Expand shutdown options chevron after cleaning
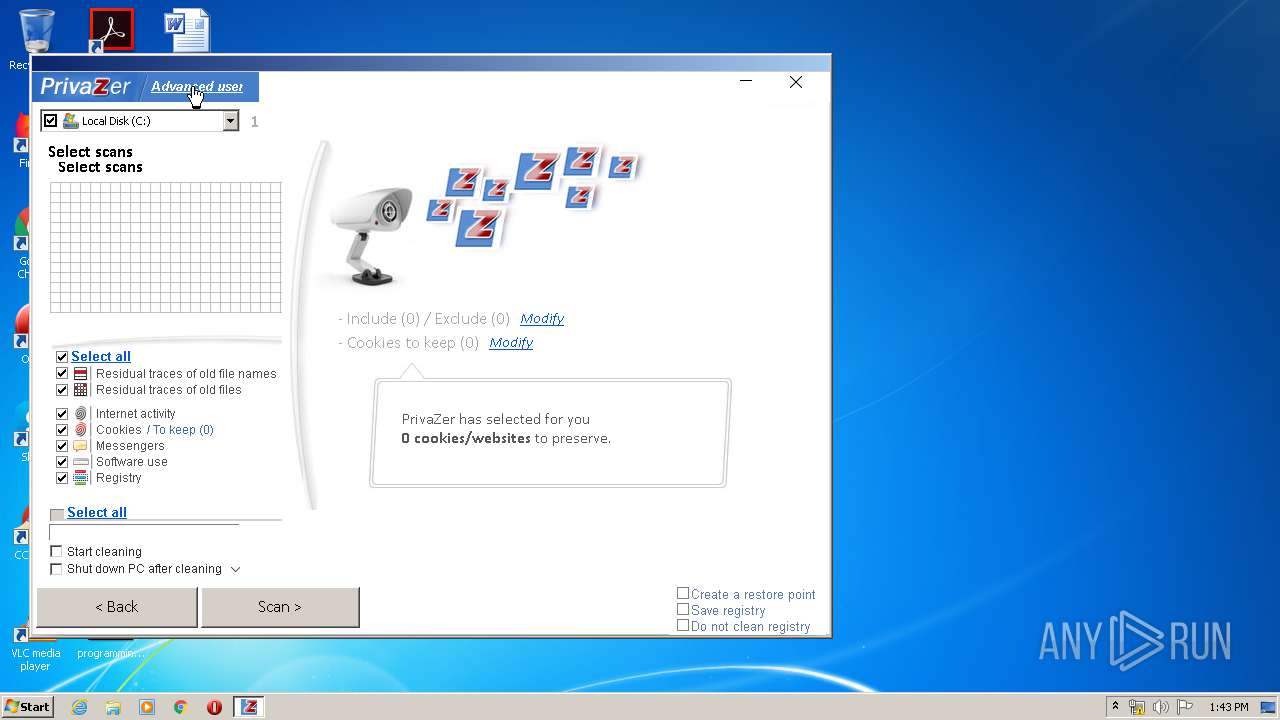1280x720 pixels. 236,570
